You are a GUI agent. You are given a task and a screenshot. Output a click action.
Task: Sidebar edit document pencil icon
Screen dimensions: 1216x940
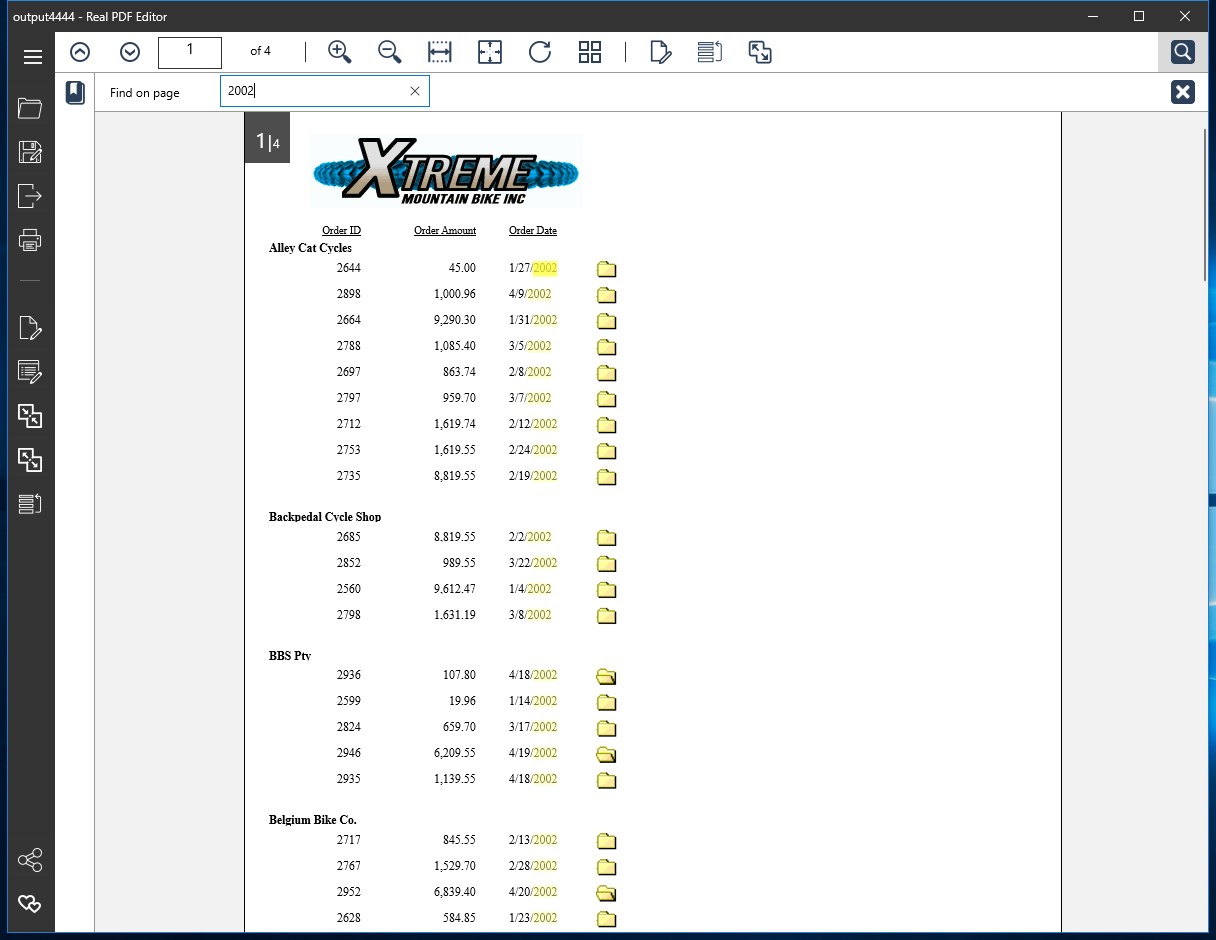pyautogui.click(x=30, y=328)
